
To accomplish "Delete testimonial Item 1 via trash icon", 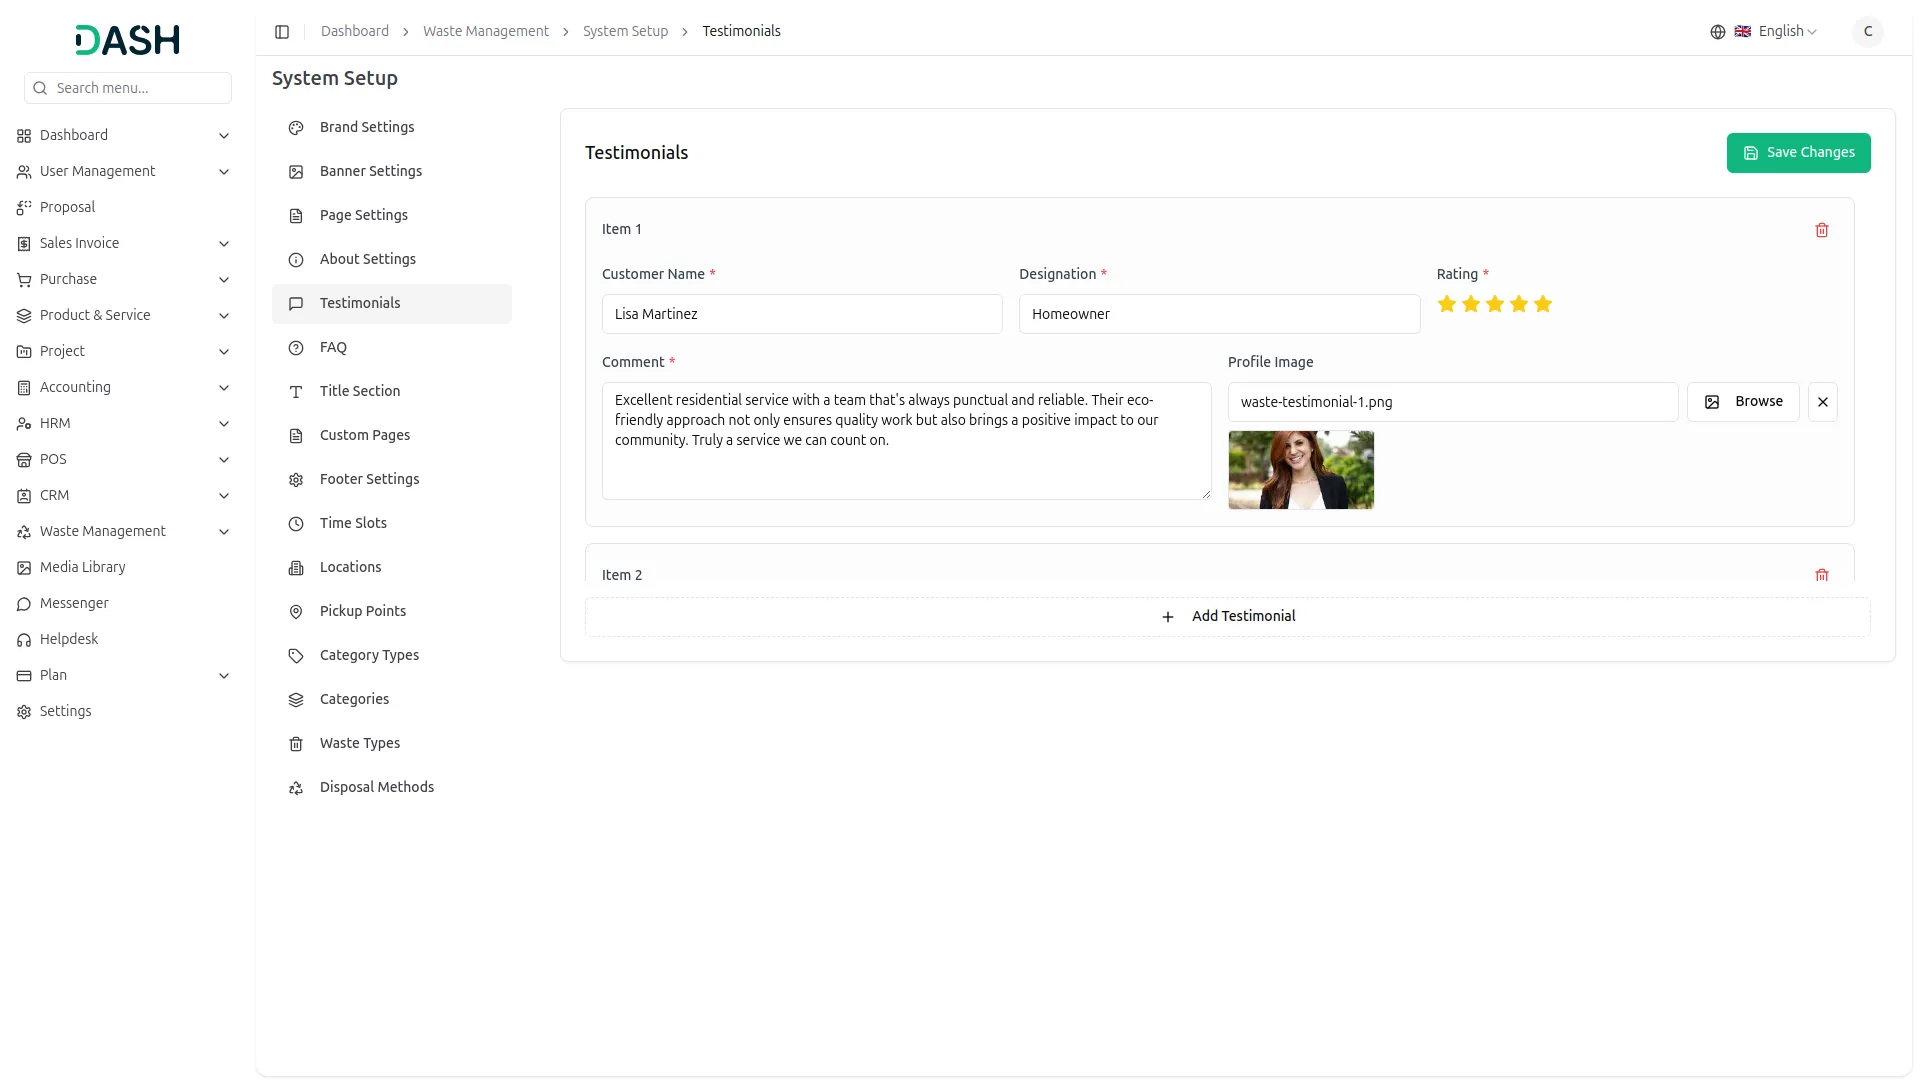I will pos(1821,230).
